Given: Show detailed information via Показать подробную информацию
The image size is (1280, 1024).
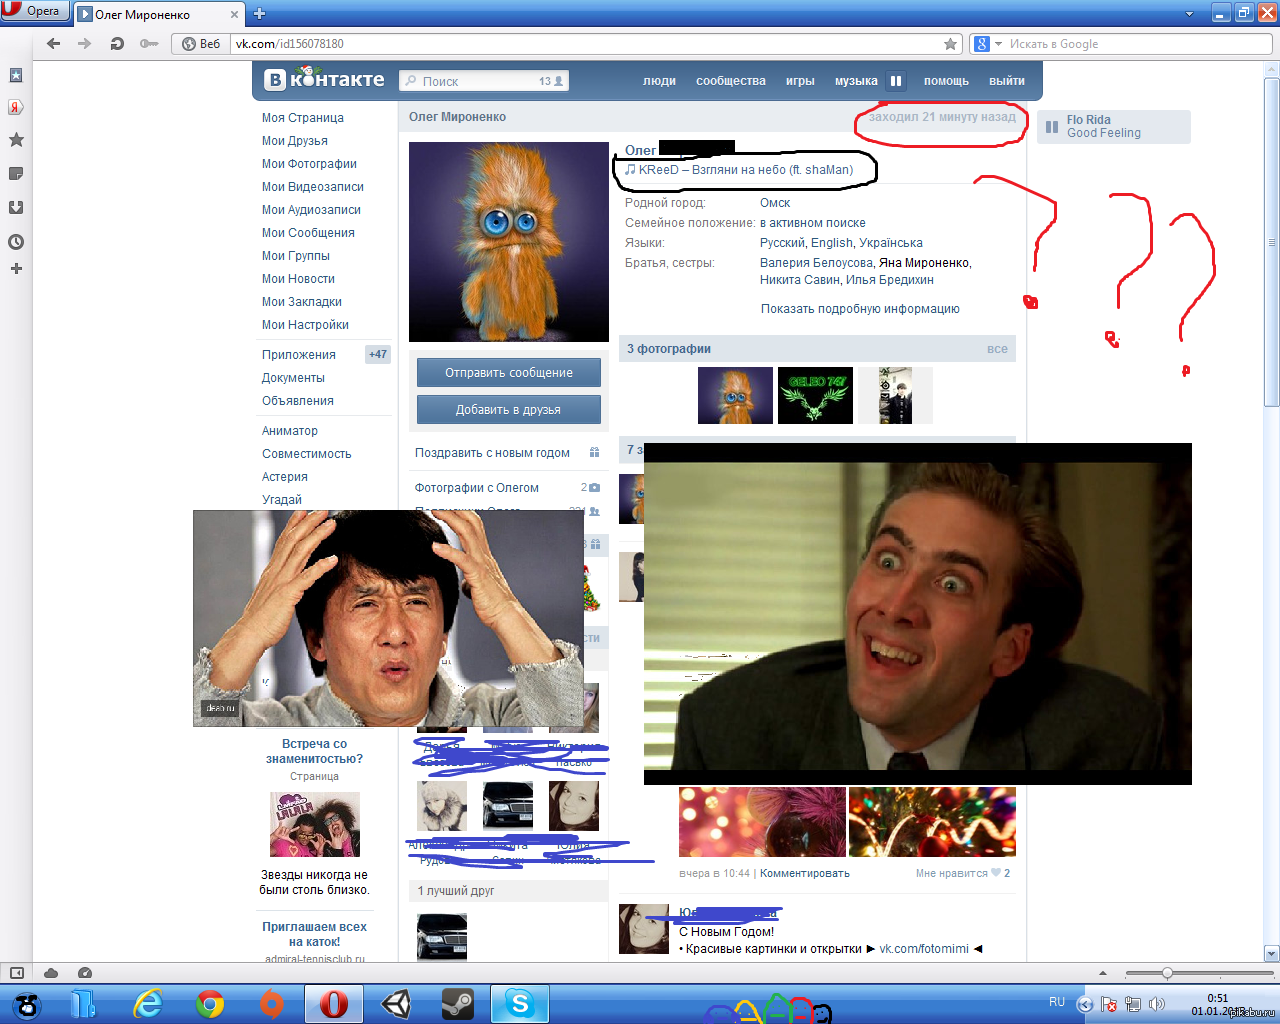Looking at the screenshot, I should [x=860, y=309].
